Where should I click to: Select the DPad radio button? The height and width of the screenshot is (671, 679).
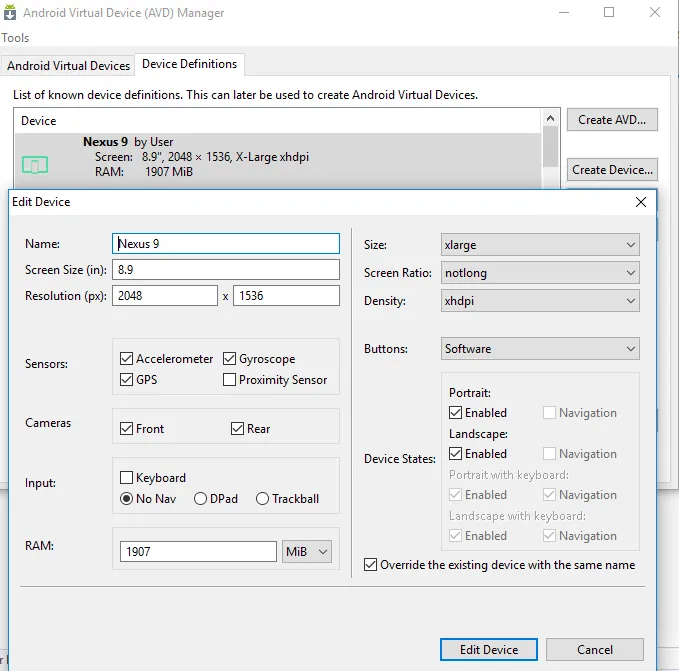200,499
